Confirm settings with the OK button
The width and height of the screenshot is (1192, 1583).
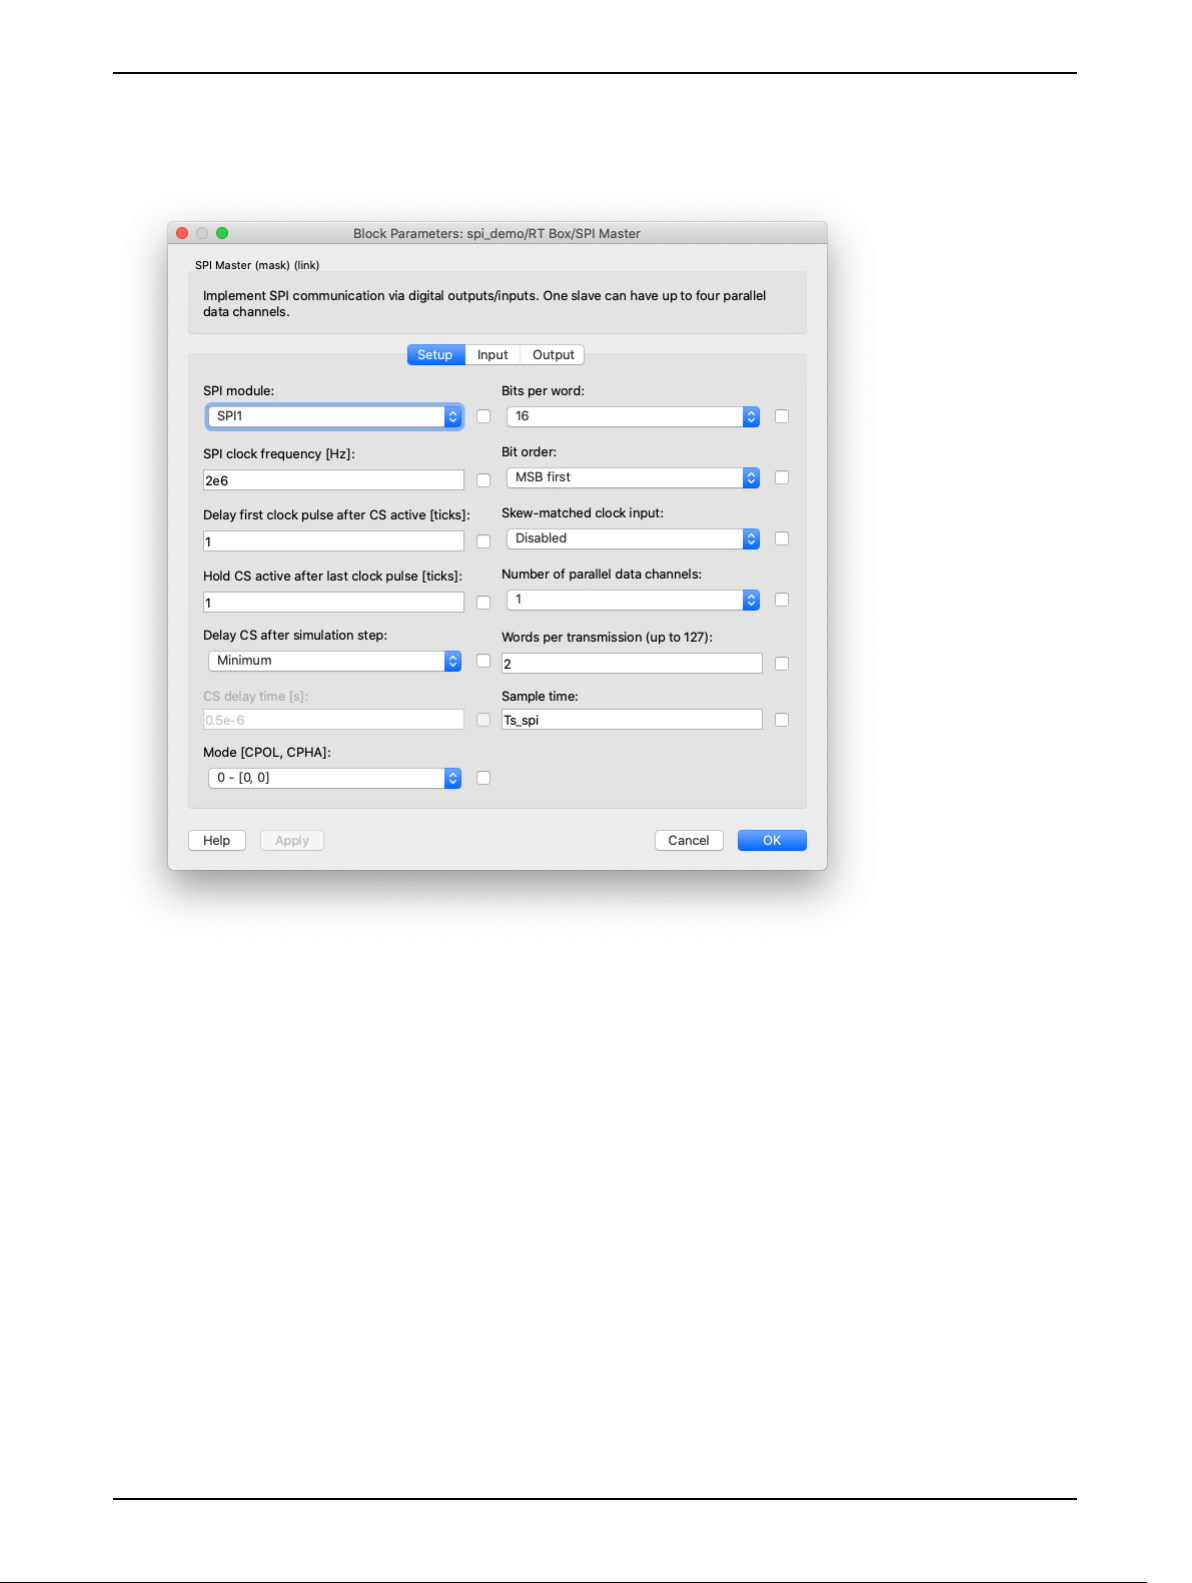pos(772,840)
